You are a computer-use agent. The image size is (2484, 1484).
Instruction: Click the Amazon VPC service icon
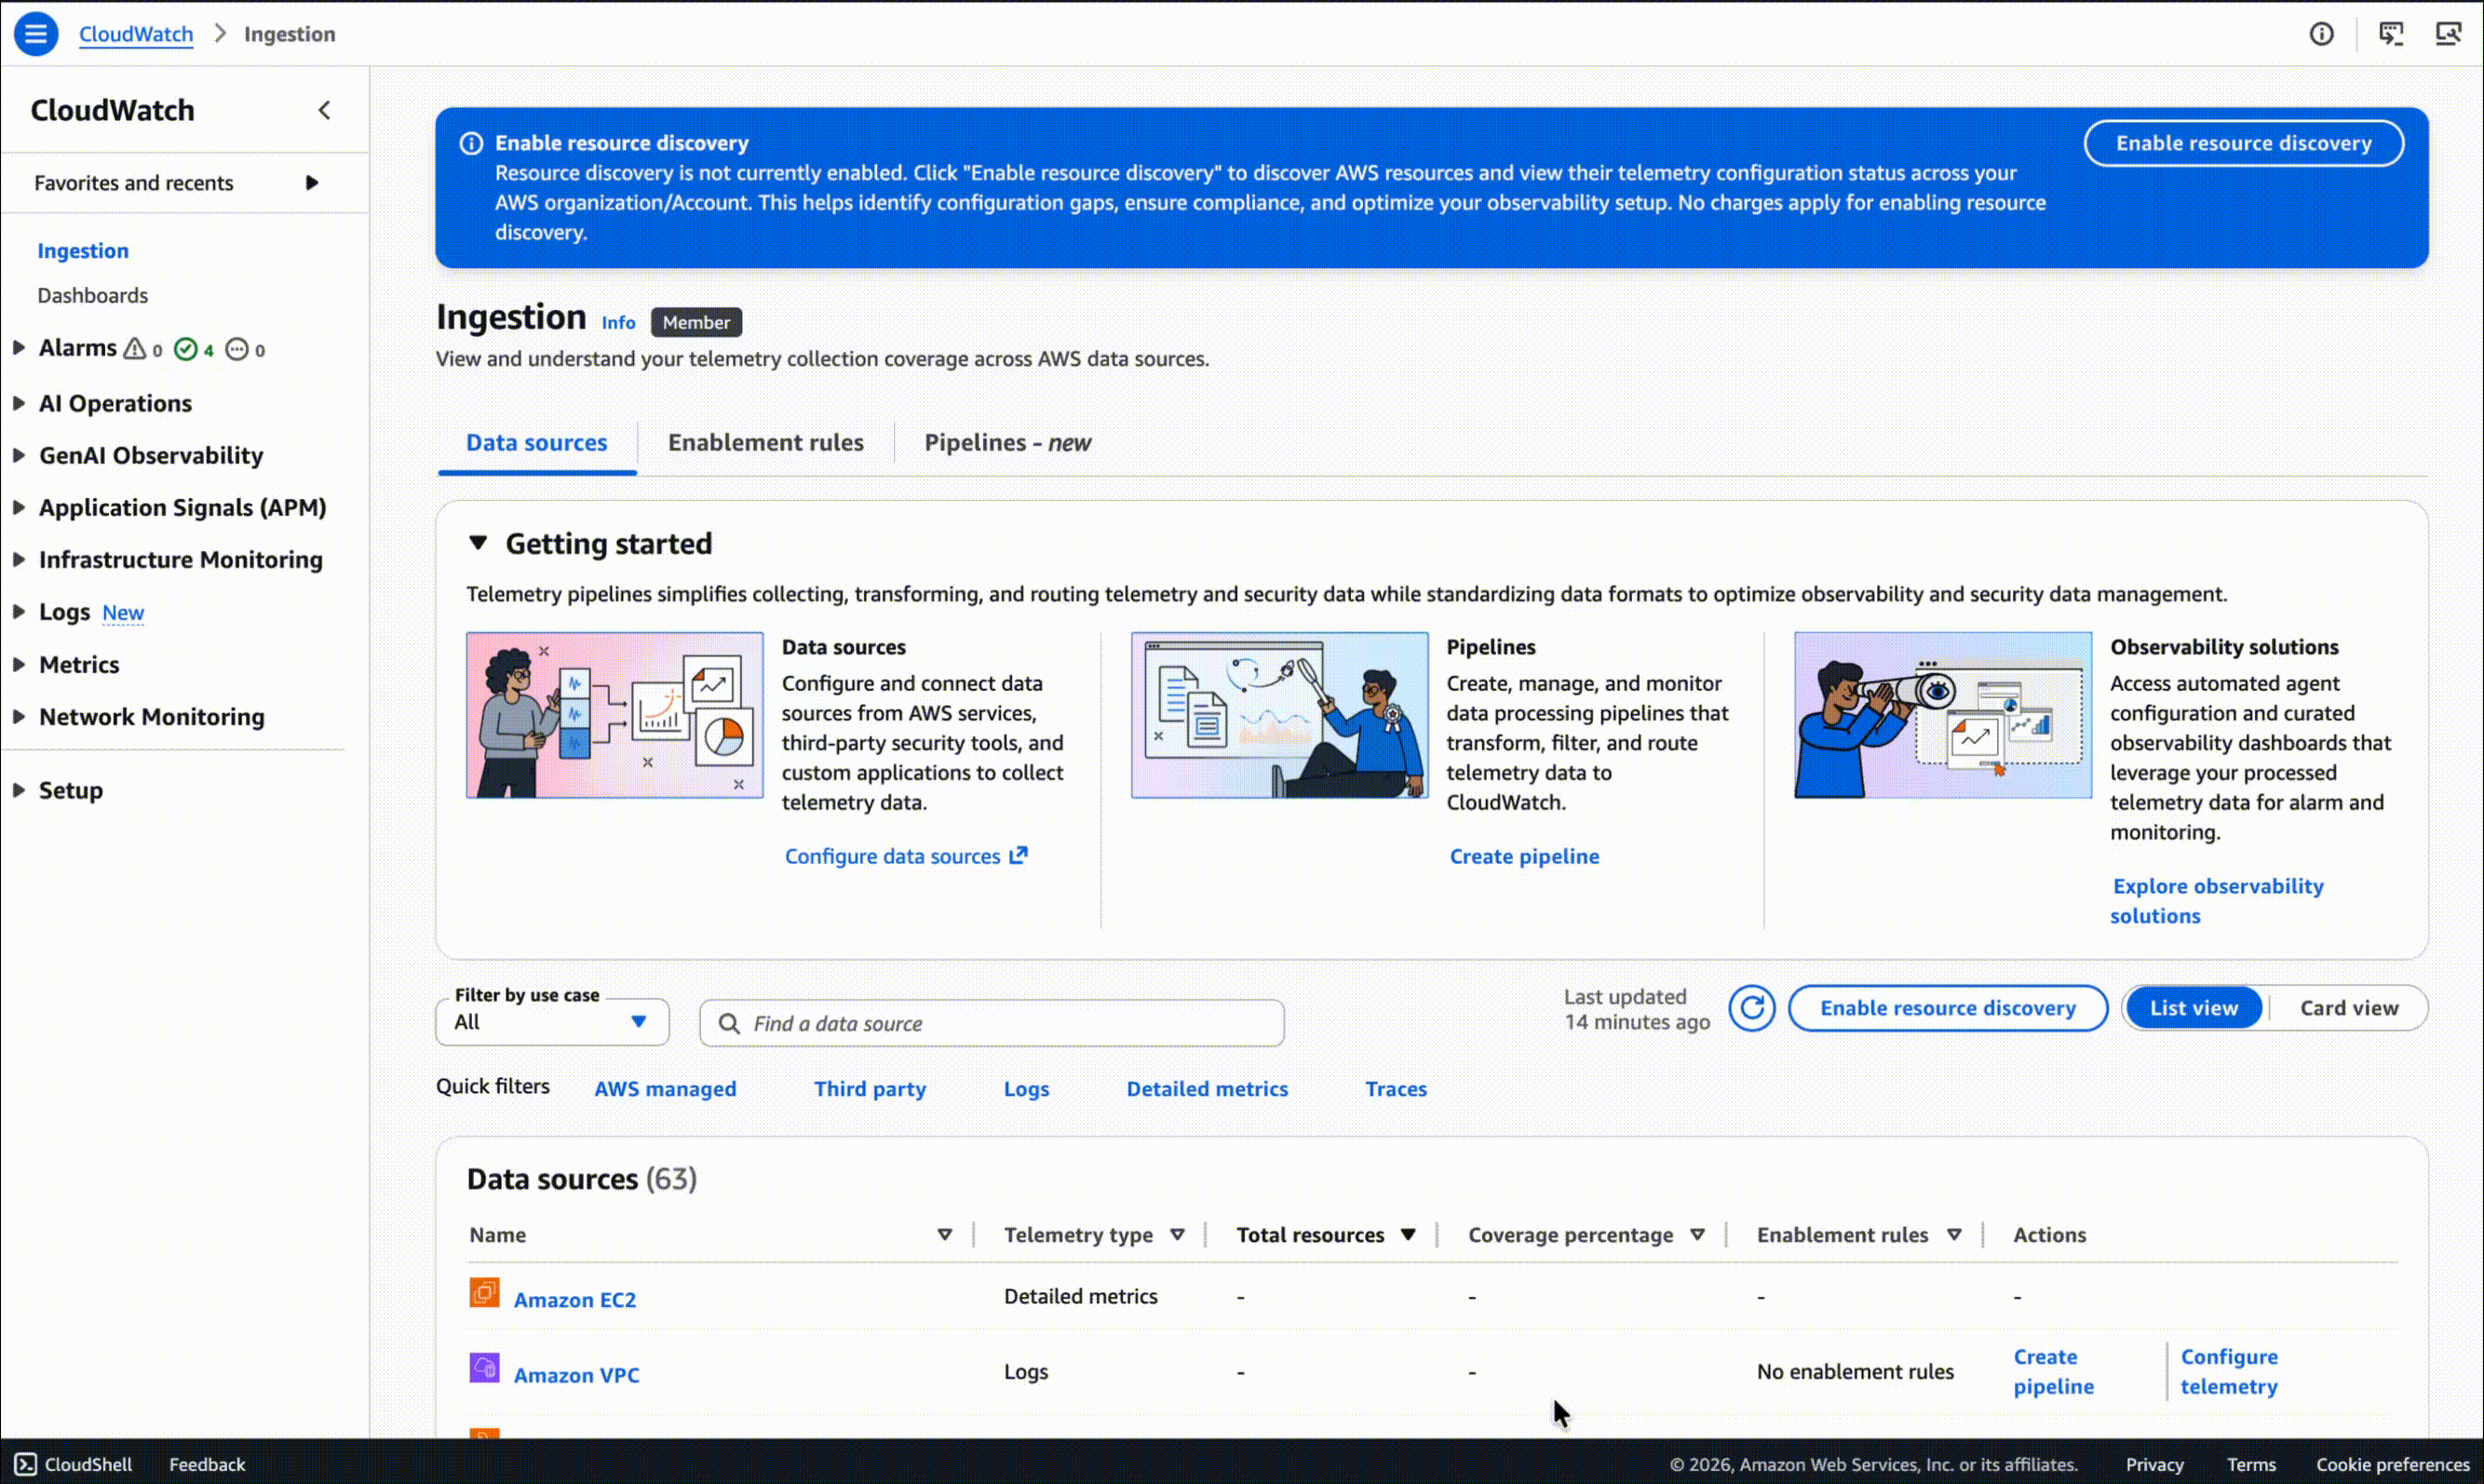484,1368
